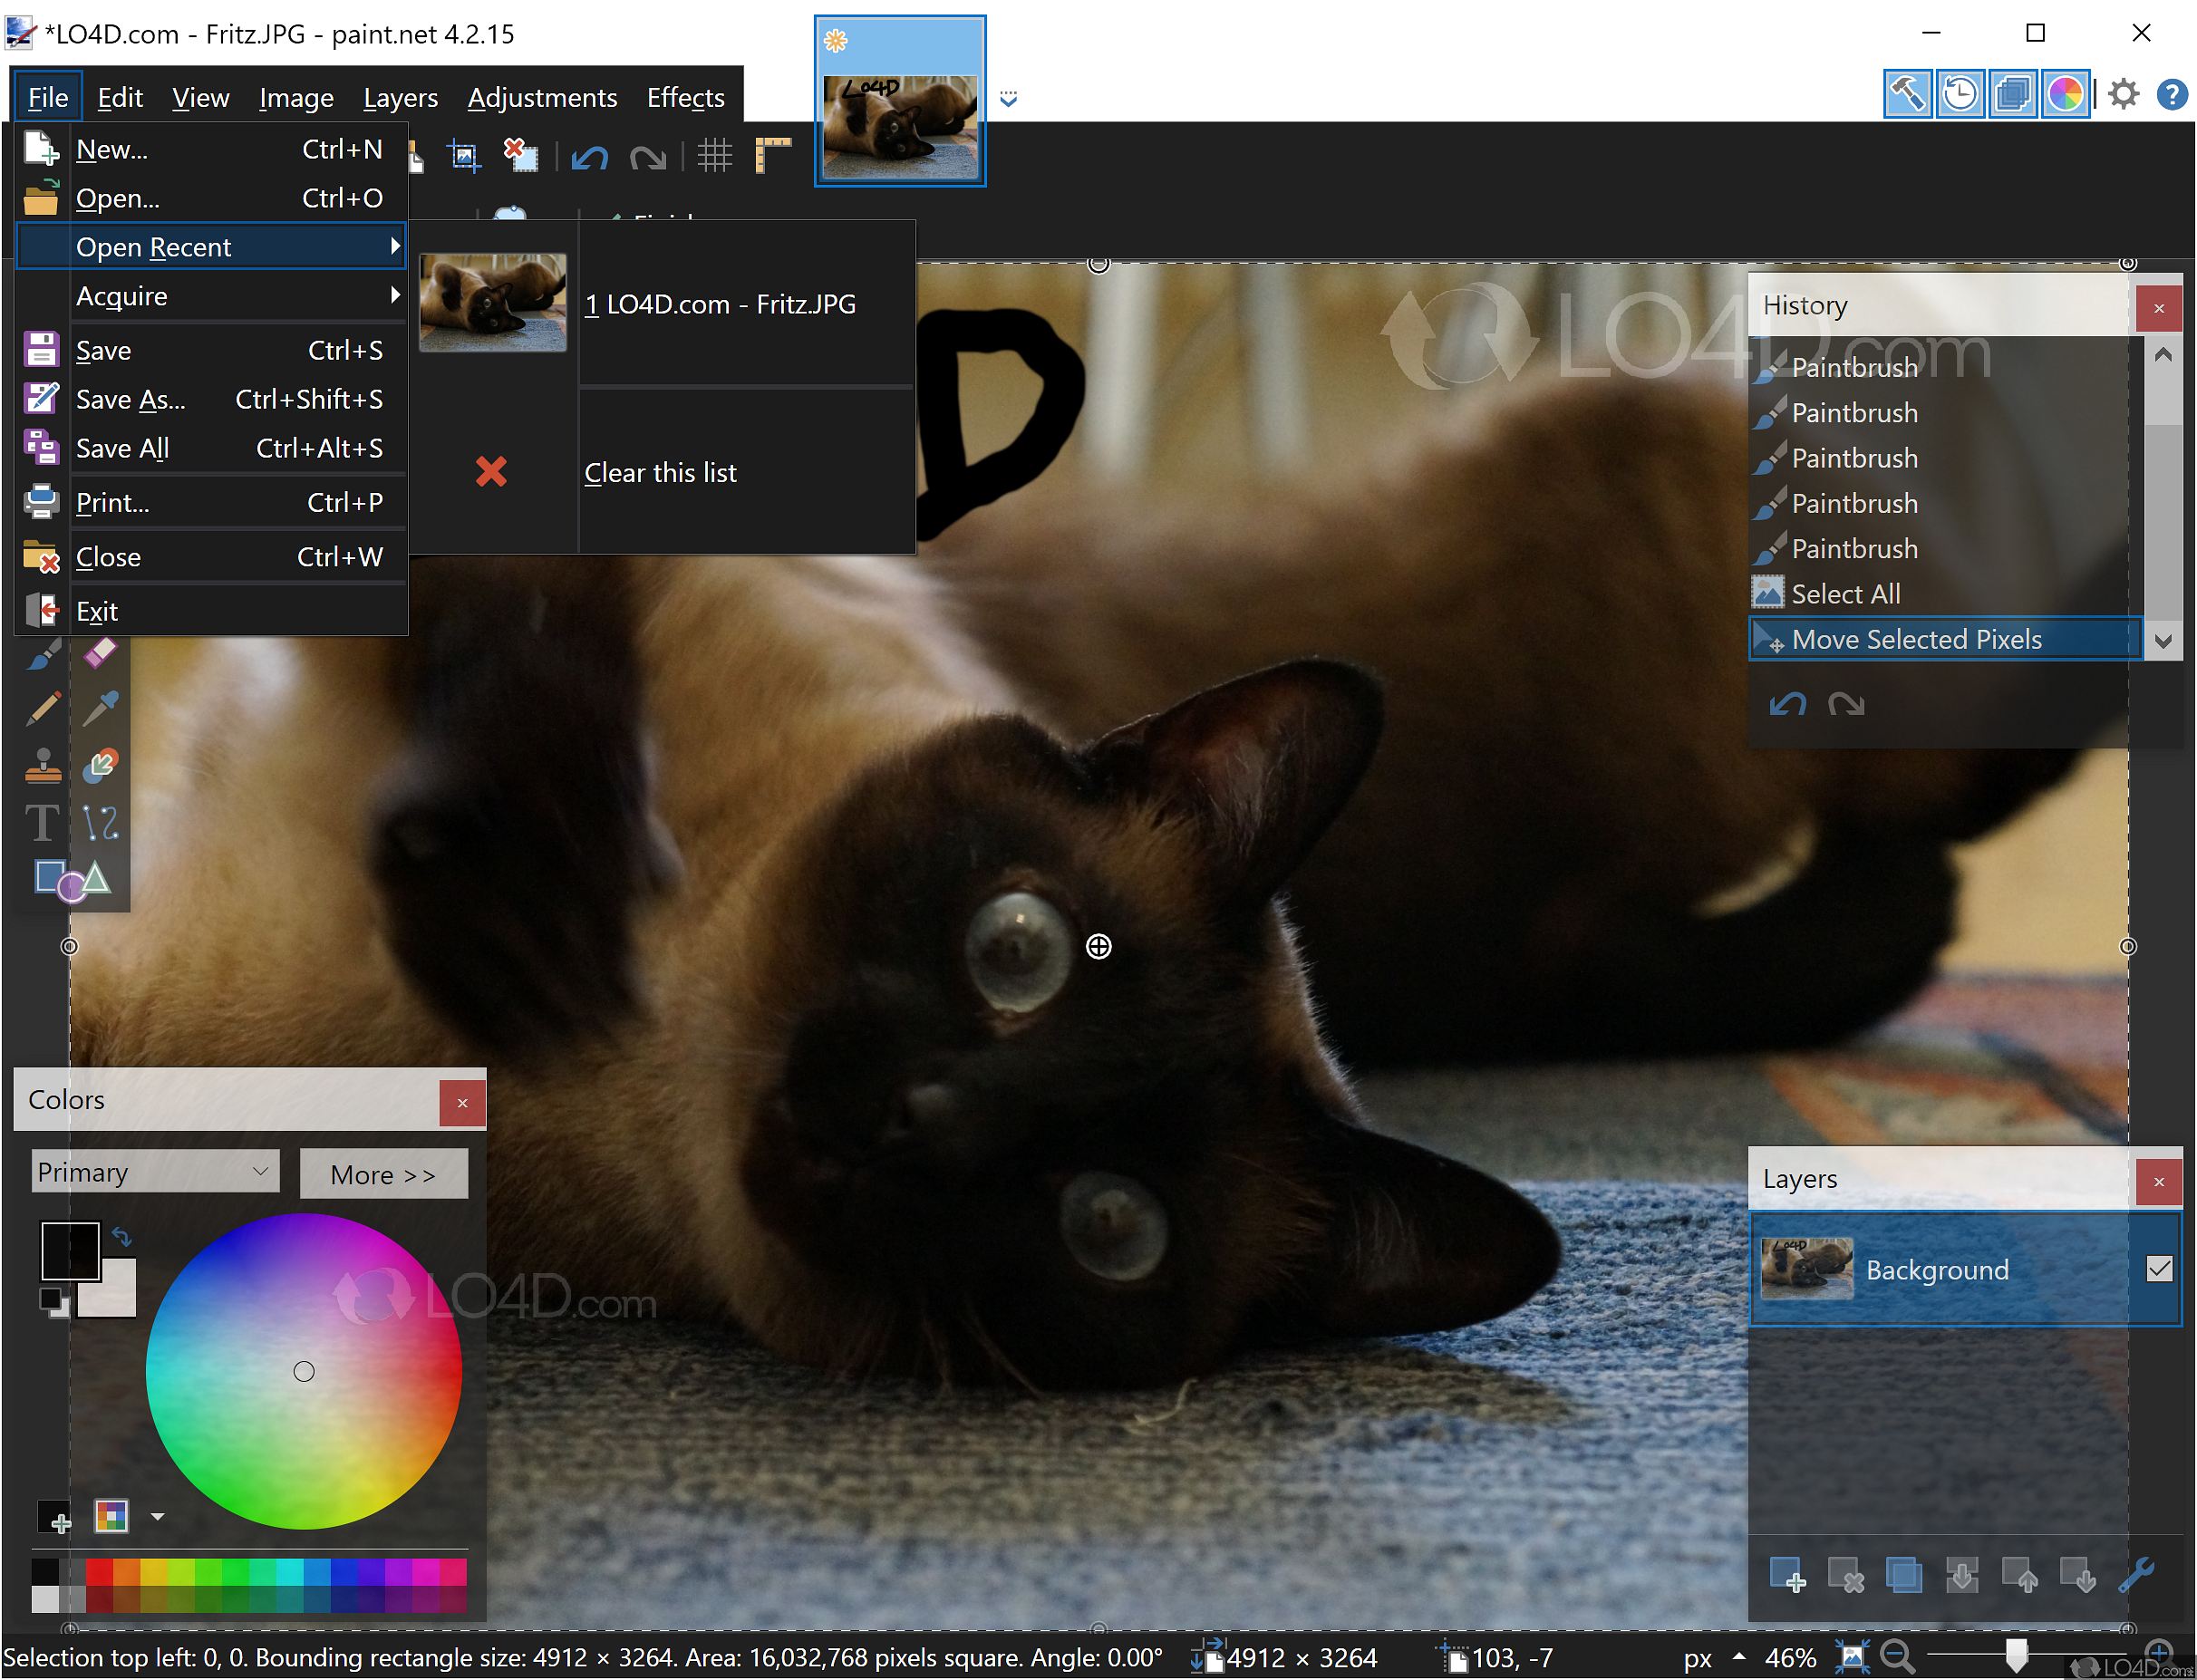Select the Color Picker eyedropper tool
The image size is (2197, 1680).
[x=100, y=709]
